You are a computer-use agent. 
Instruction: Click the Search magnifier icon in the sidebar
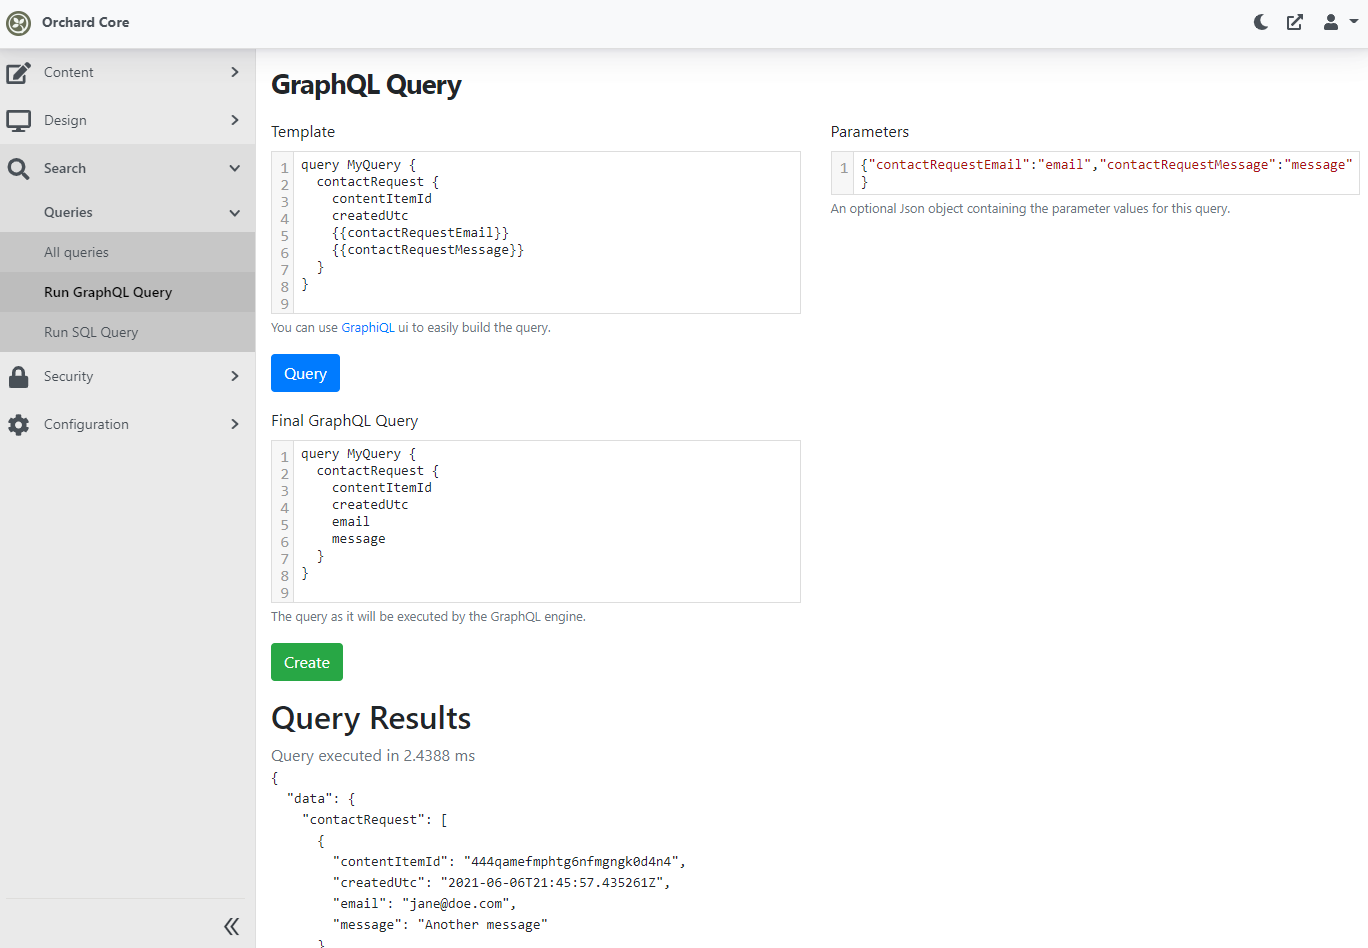click(18, 169)
